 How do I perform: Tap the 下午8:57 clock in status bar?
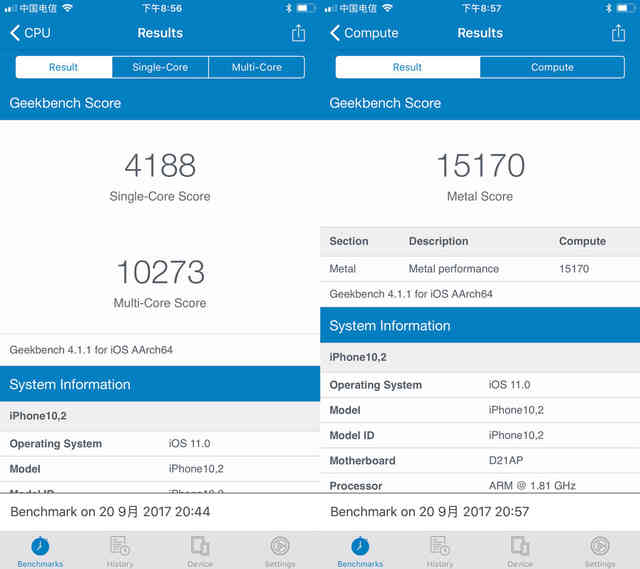tap(482, 8)
